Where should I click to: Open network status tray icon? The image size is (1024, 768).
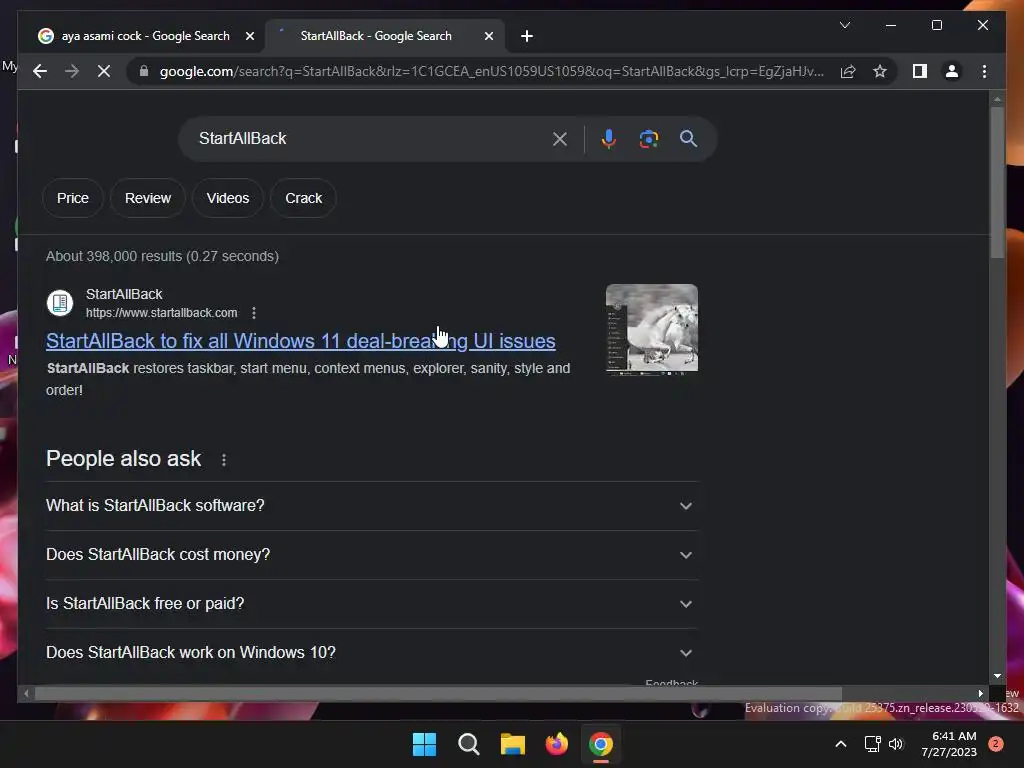coord(872,744)
